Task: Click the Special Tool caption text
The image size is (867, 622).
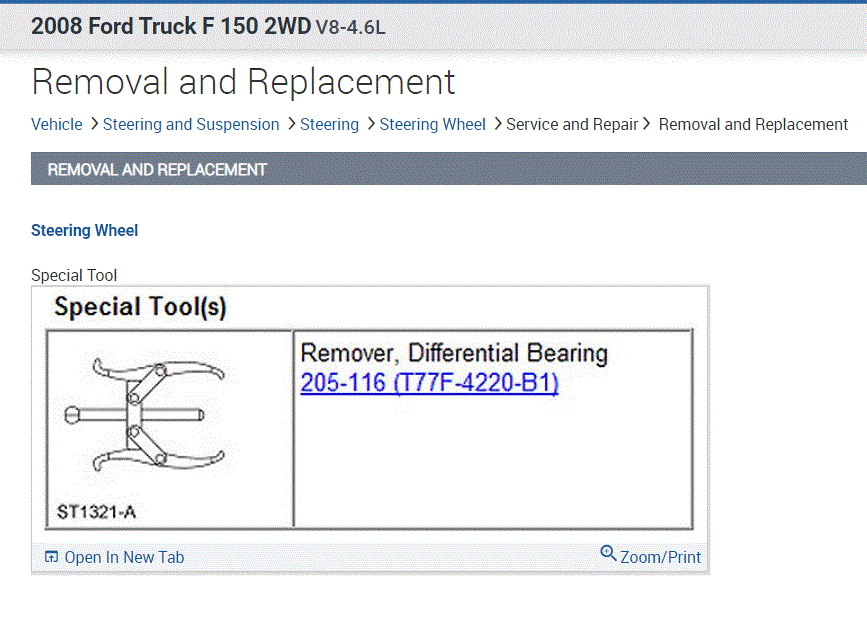Action: pos(74,275)
